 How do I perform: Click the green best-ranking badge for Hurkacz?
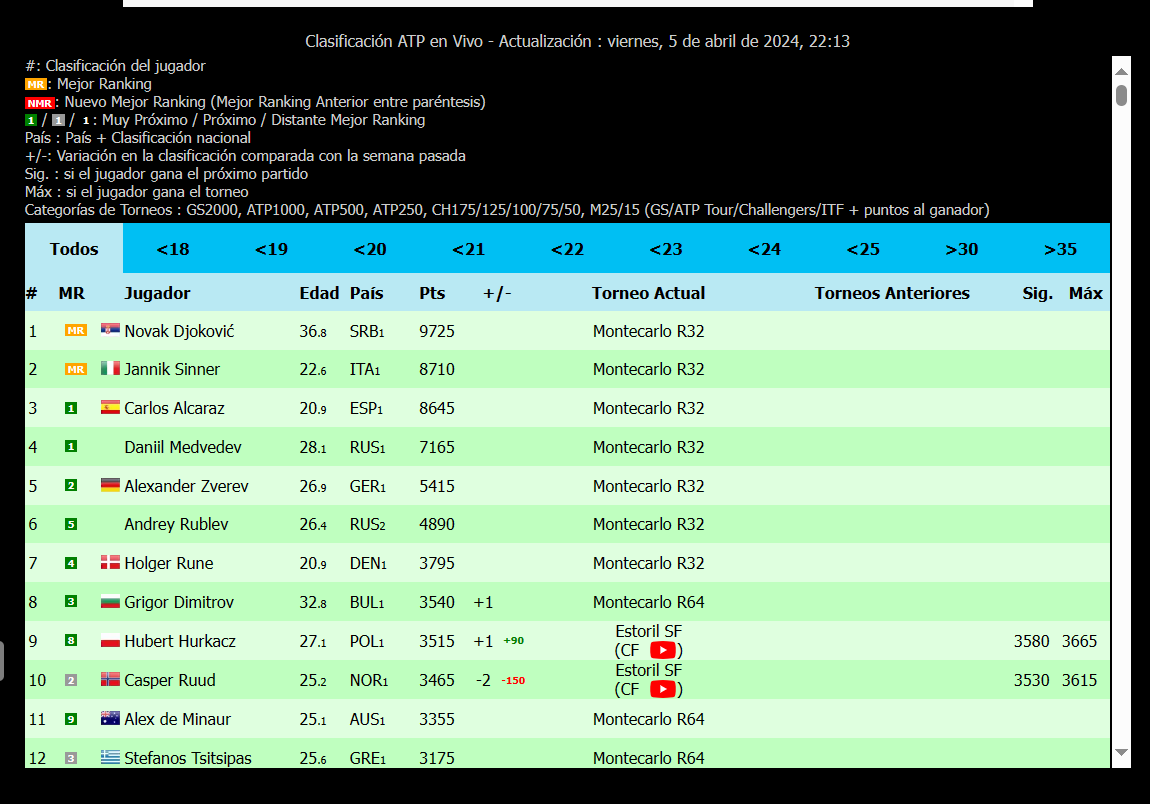[71, 640]
